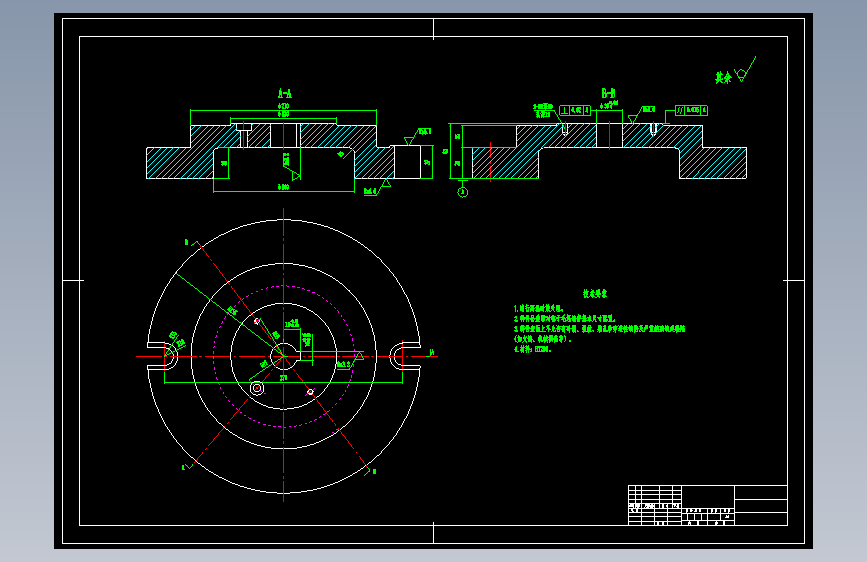Click the perpendicularity tolerance frame in B-B
This screenshot has width=867, height=562.
[x=574, y=110]
